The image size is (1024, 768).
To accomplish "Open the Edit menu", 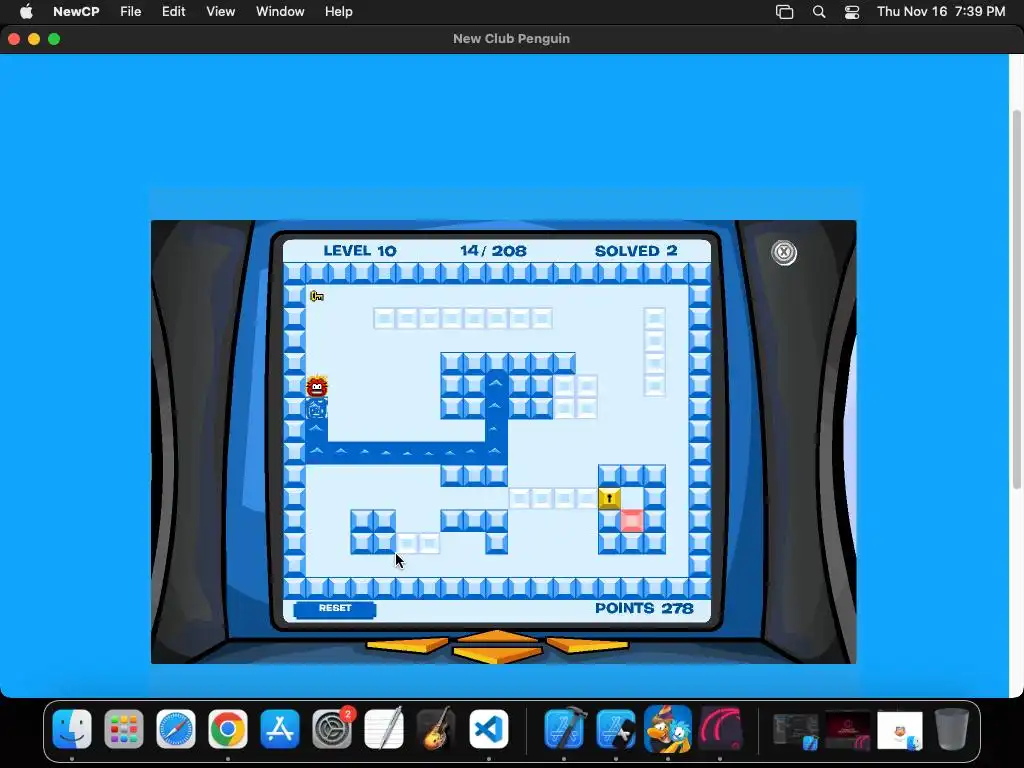I will (174, 12).
